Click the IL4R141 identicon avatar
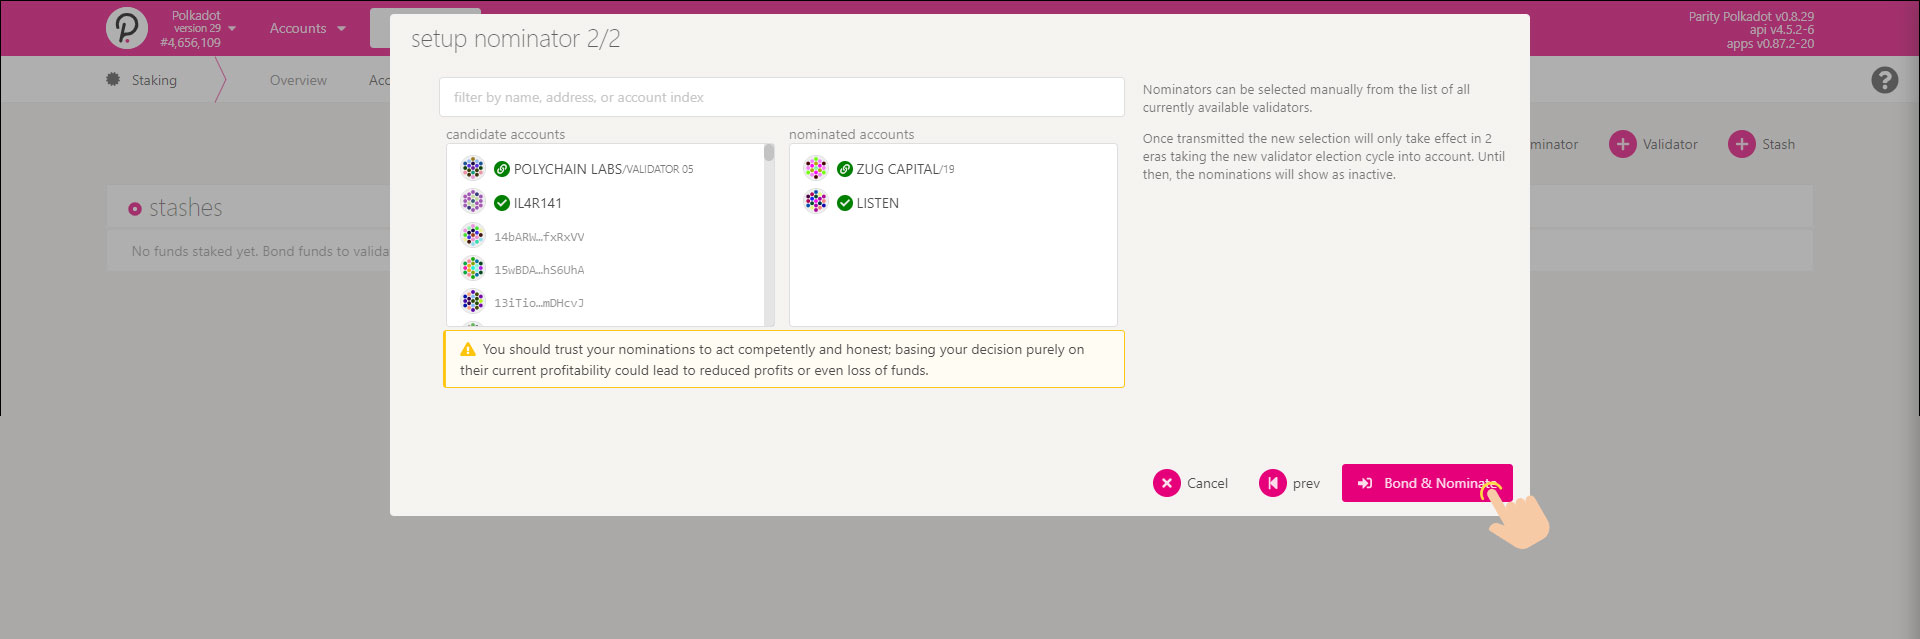1920x639 pixels. (473, 202)
